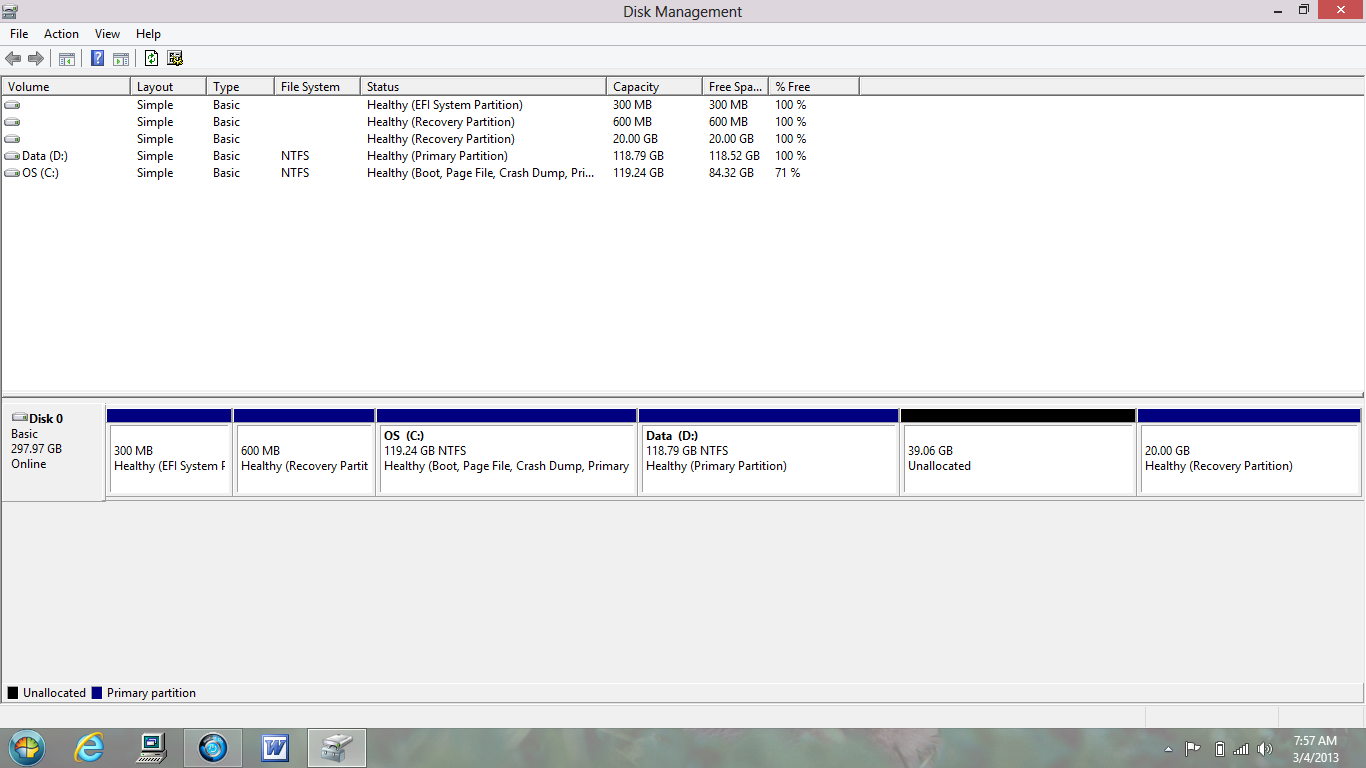Sort volumes by the Capacity column header
The image size is (1366, 768).
point(653,87)
